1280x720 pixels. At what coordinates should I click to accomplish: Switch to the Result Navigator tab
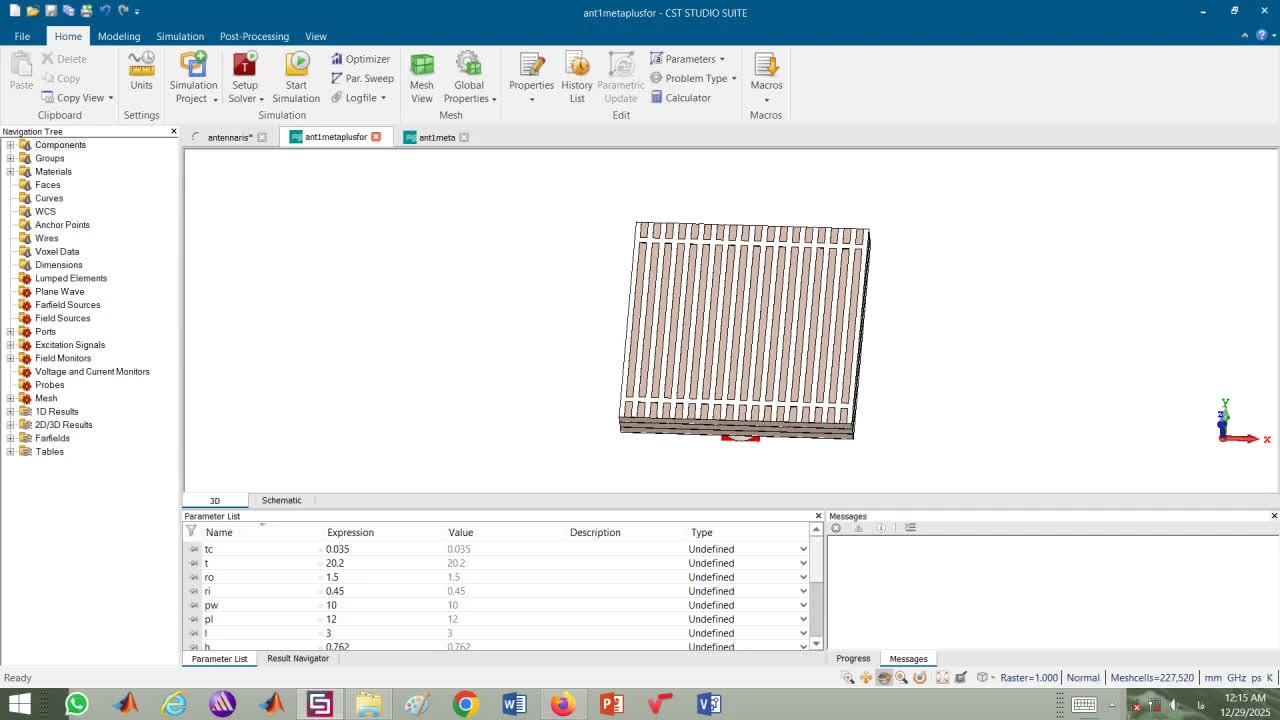tap(298, 659)
